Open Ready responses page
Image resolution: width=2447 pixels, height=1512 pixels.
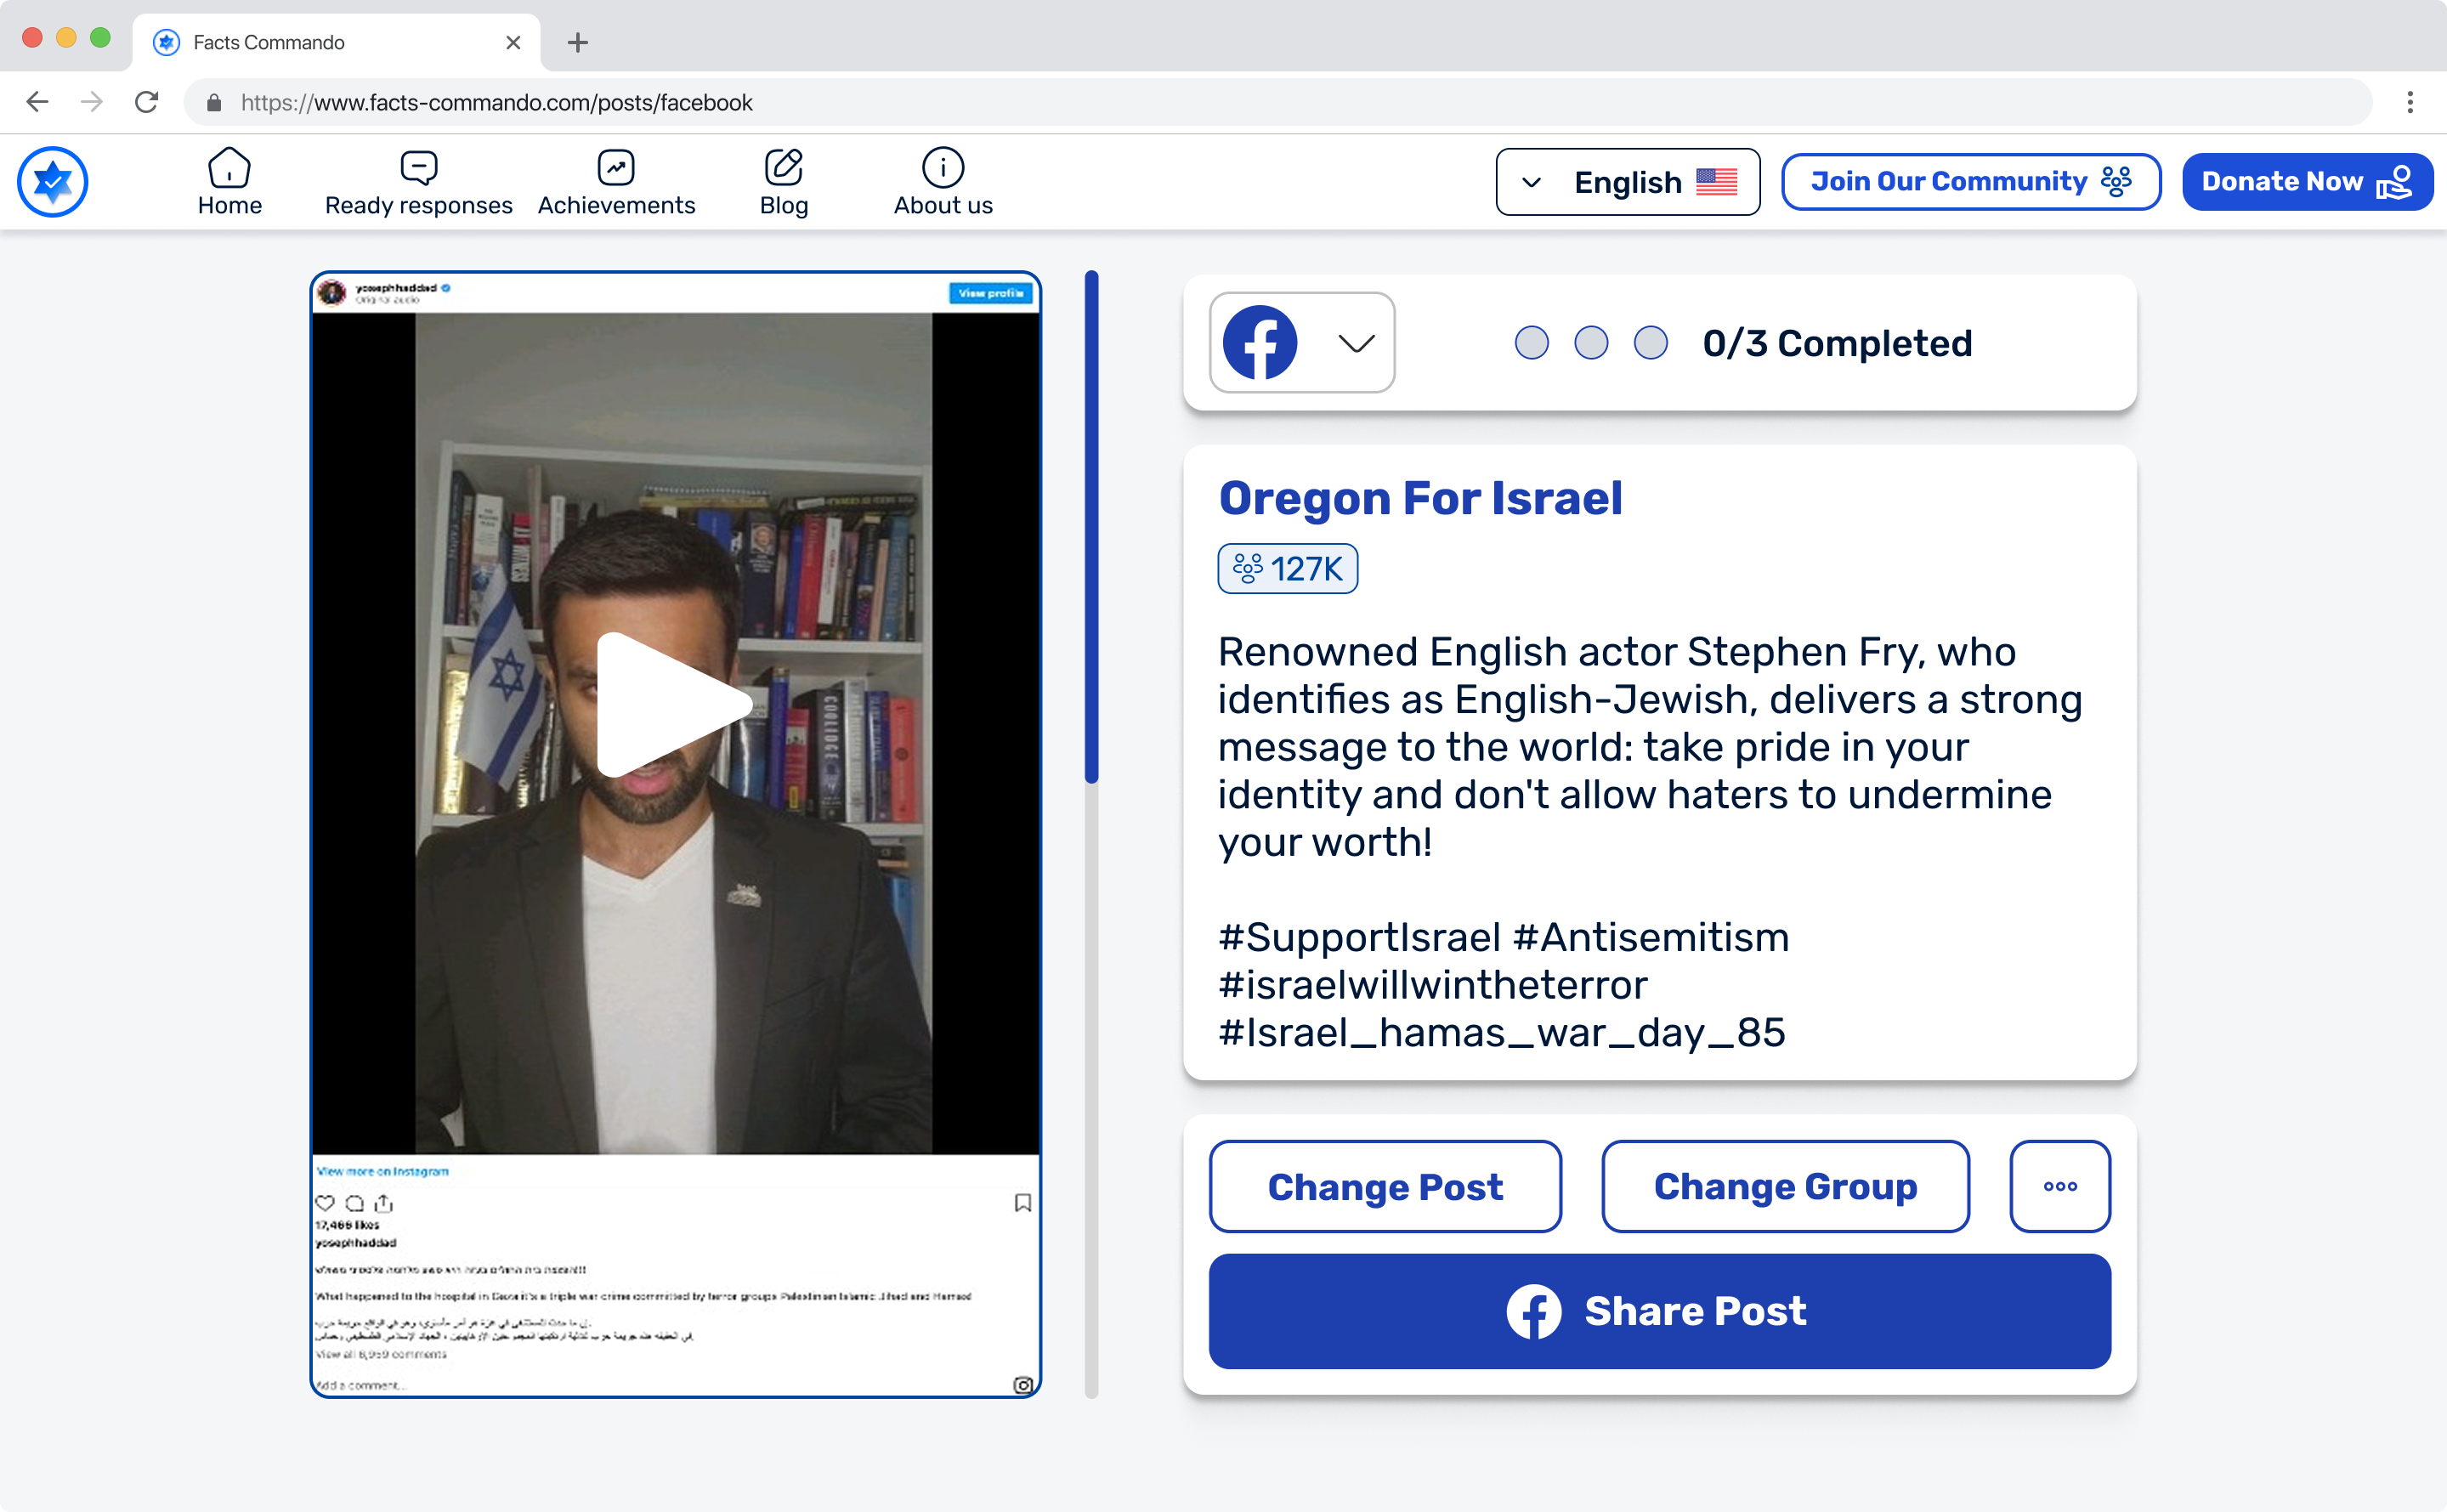pyautogui.click(x=418, y=182)
